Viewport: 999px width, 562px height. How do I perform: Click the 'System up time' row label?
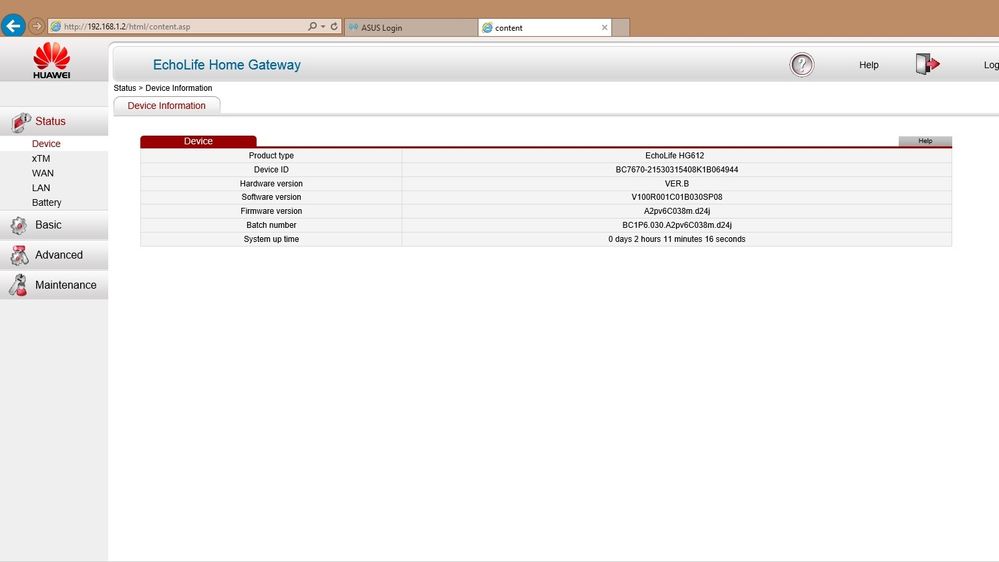(271, 239)
